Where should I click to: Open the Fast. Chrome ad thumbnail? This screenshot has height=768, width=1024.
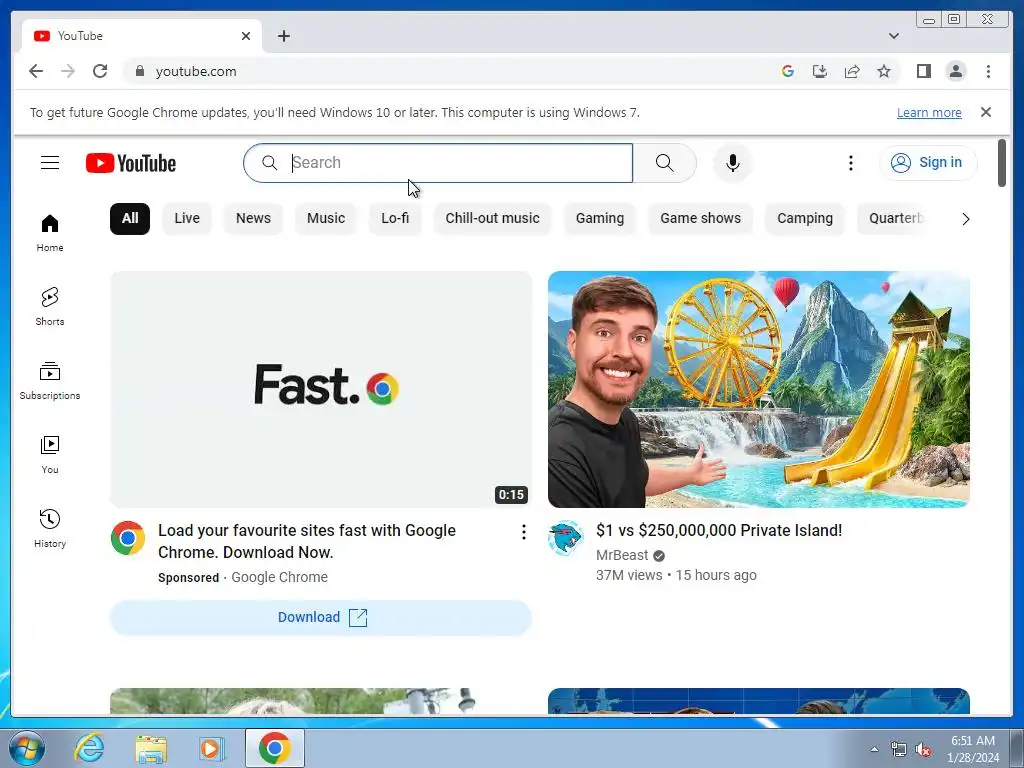321,389
